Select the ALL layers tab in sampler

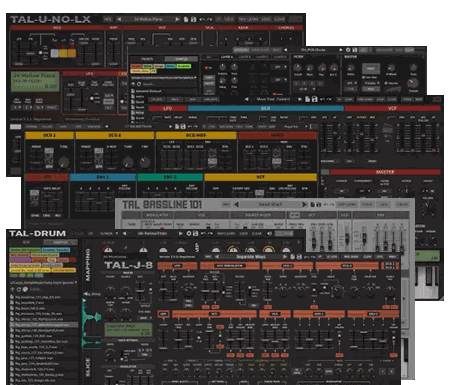[x=209, y=57]
